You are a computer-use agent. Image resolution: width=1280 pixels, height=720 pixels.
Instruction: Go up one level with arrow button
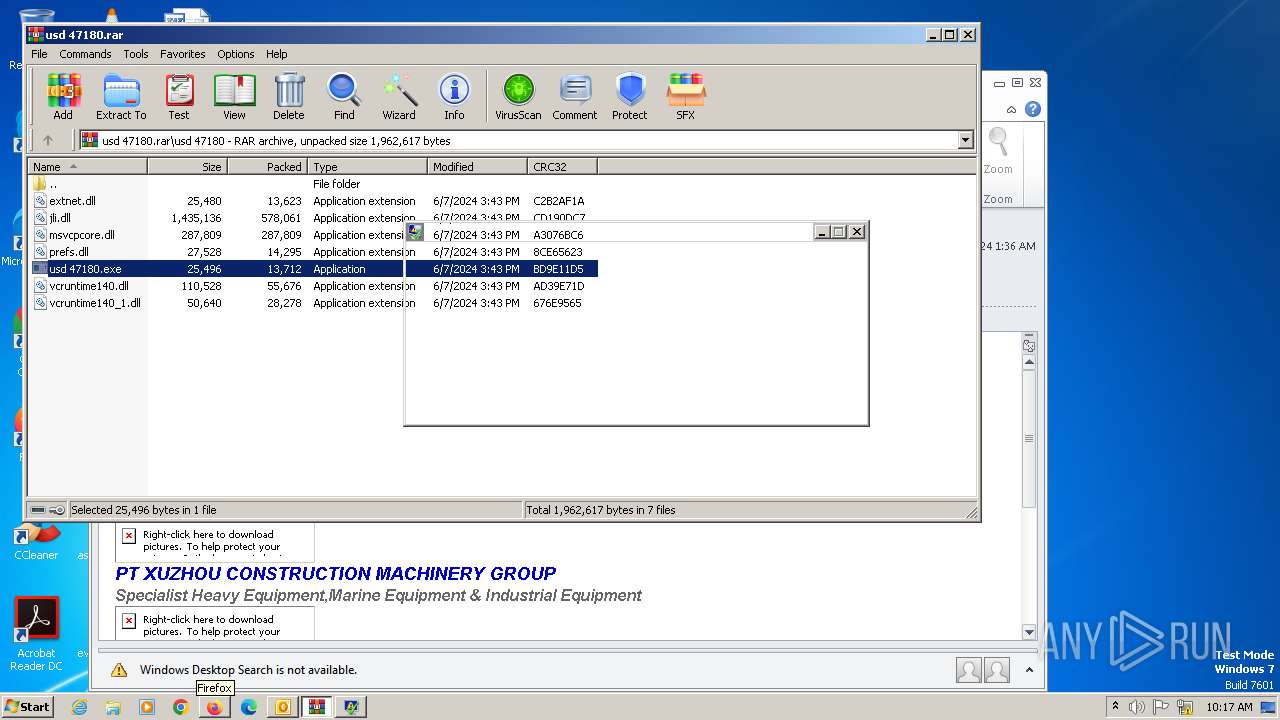(x=47, y=141)
